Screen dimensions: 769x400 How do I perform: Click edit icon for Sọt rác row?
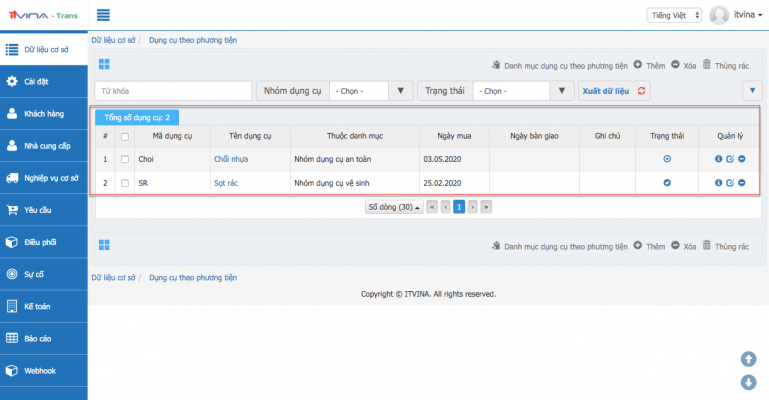(x=730, y=183)
